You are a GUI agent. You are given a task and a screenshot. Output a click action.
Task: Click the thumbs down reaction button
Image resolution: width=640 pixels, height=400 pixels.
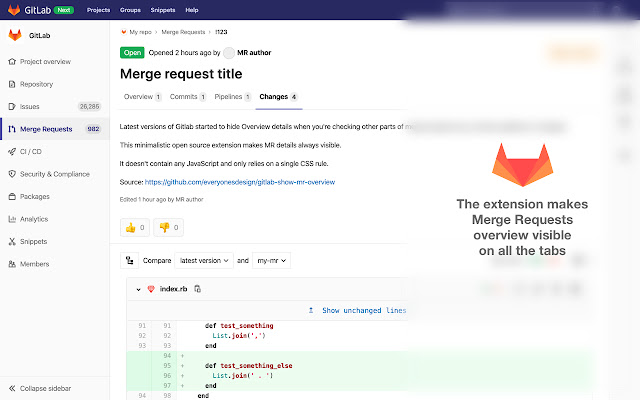click(169, 227)
